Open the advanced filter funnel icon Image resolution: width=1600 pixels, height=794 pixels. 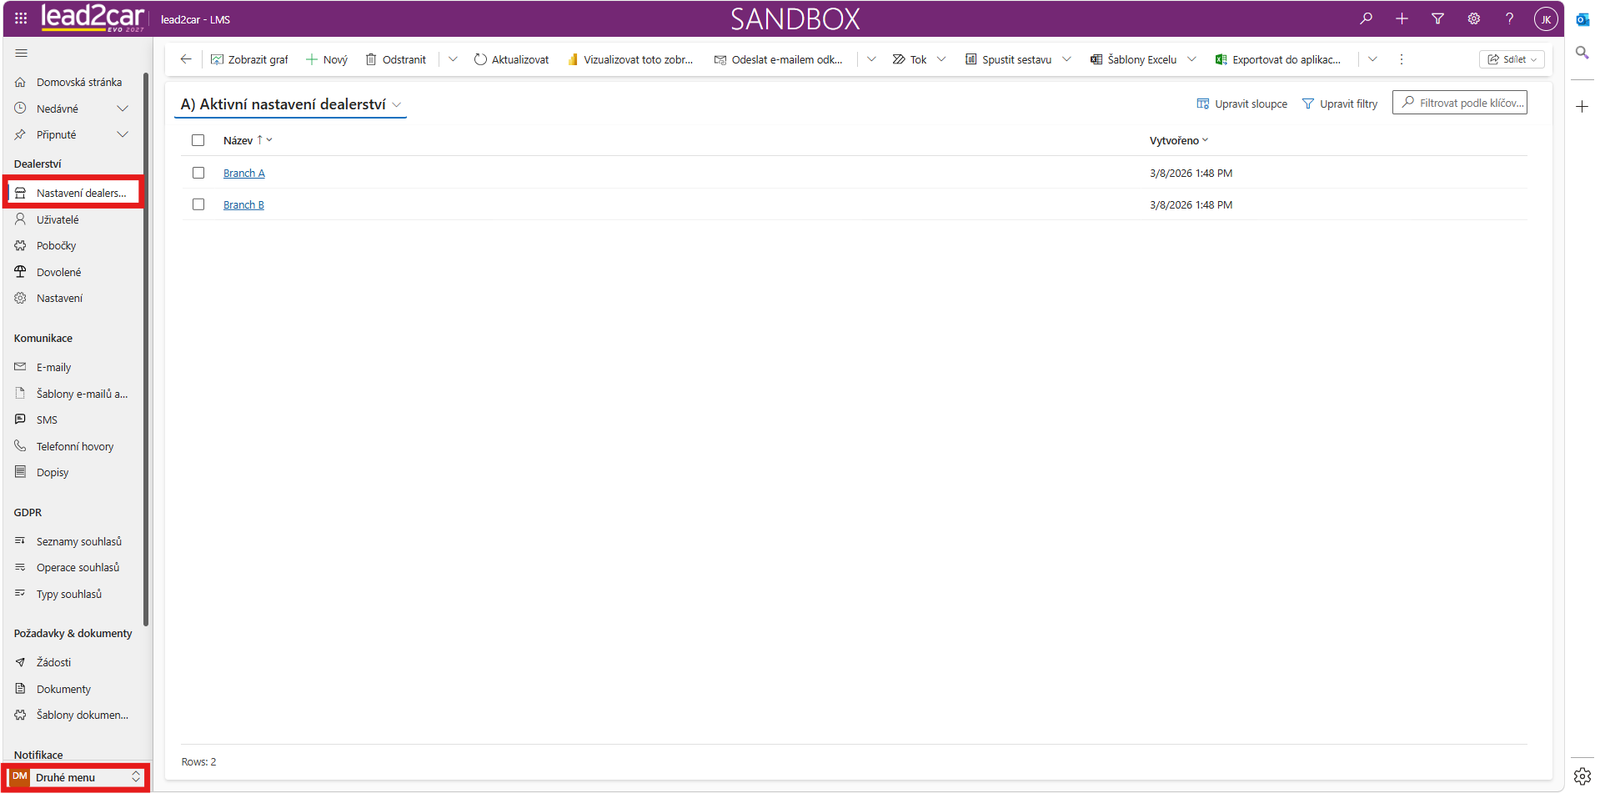point(1438,18)
